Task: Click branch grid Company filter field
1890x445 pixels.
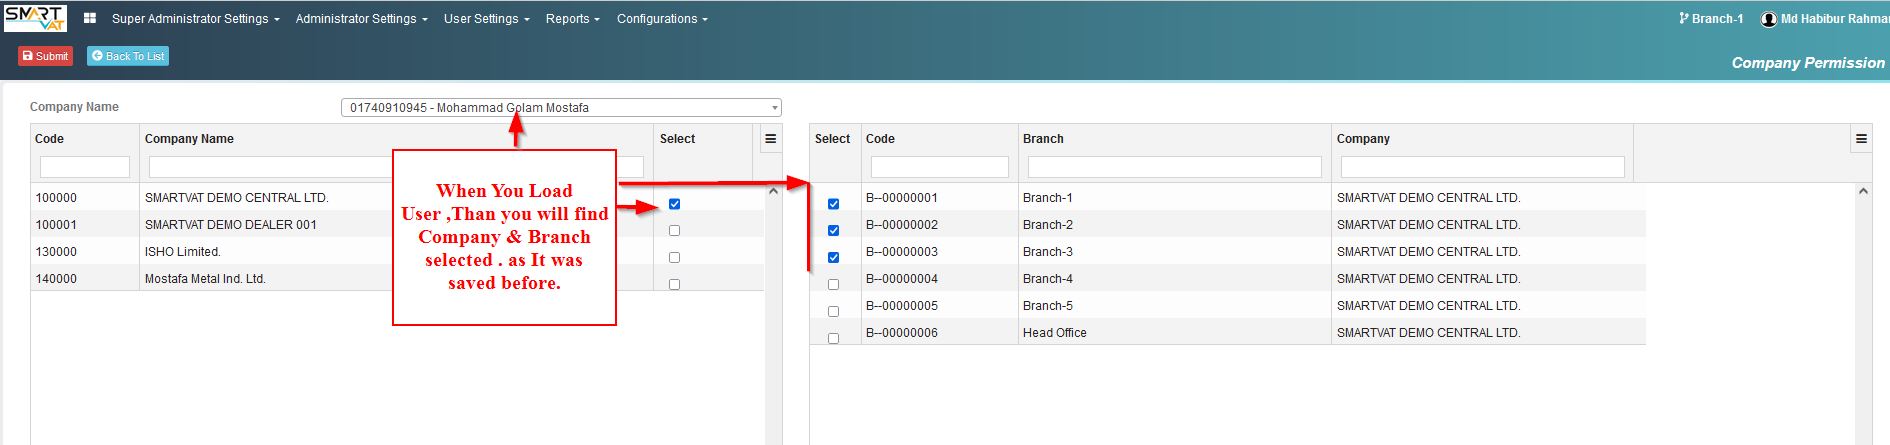Action: (1482, 167)
